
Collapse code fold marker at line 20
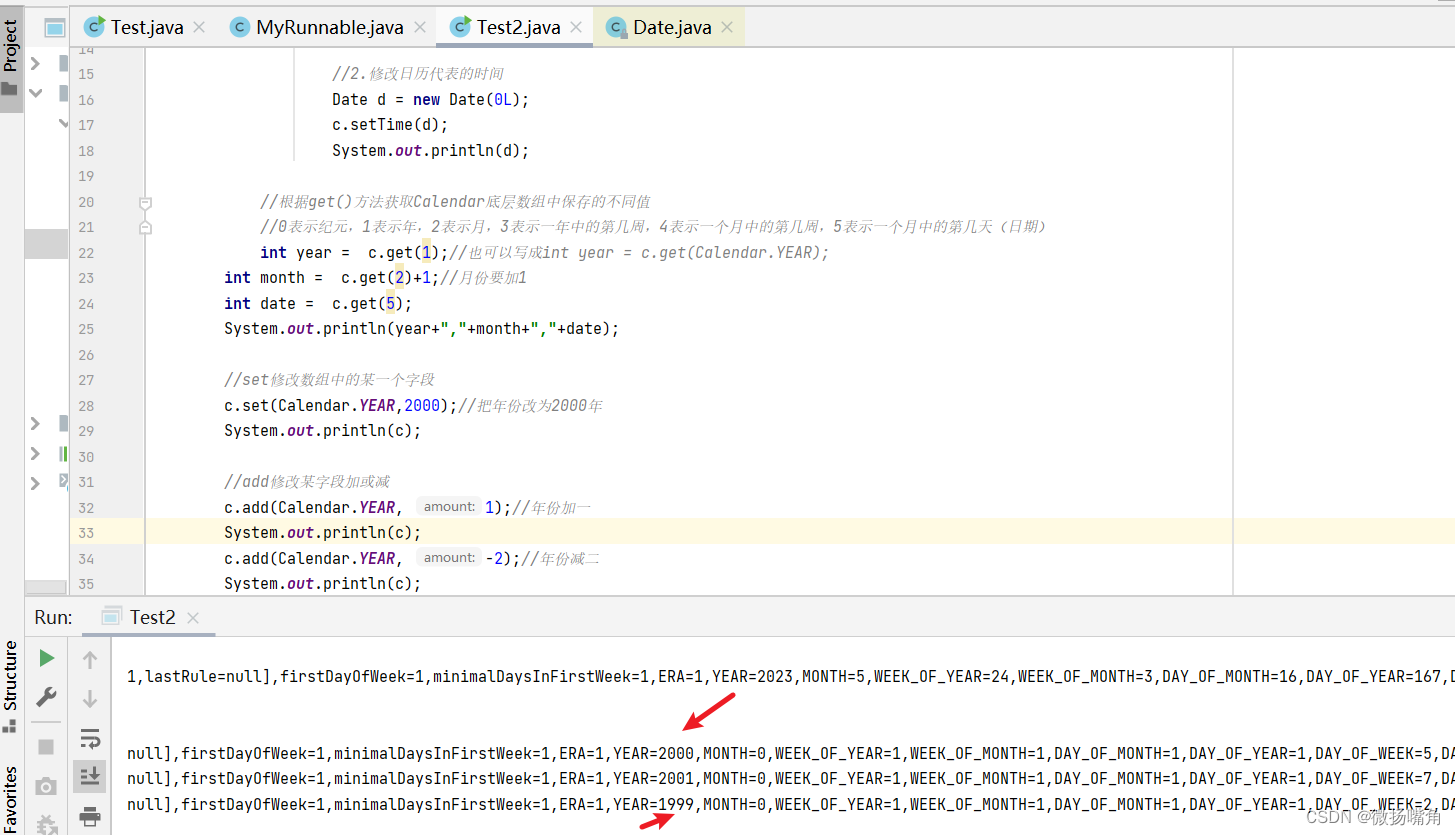point(145,202)
